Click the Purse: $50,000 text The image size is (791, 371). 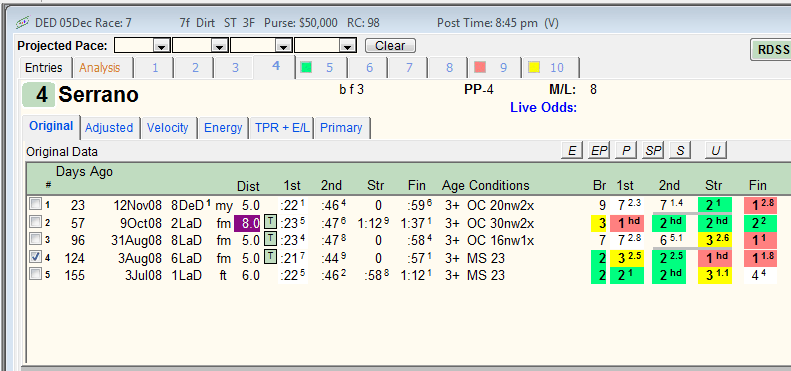[301, 23]
